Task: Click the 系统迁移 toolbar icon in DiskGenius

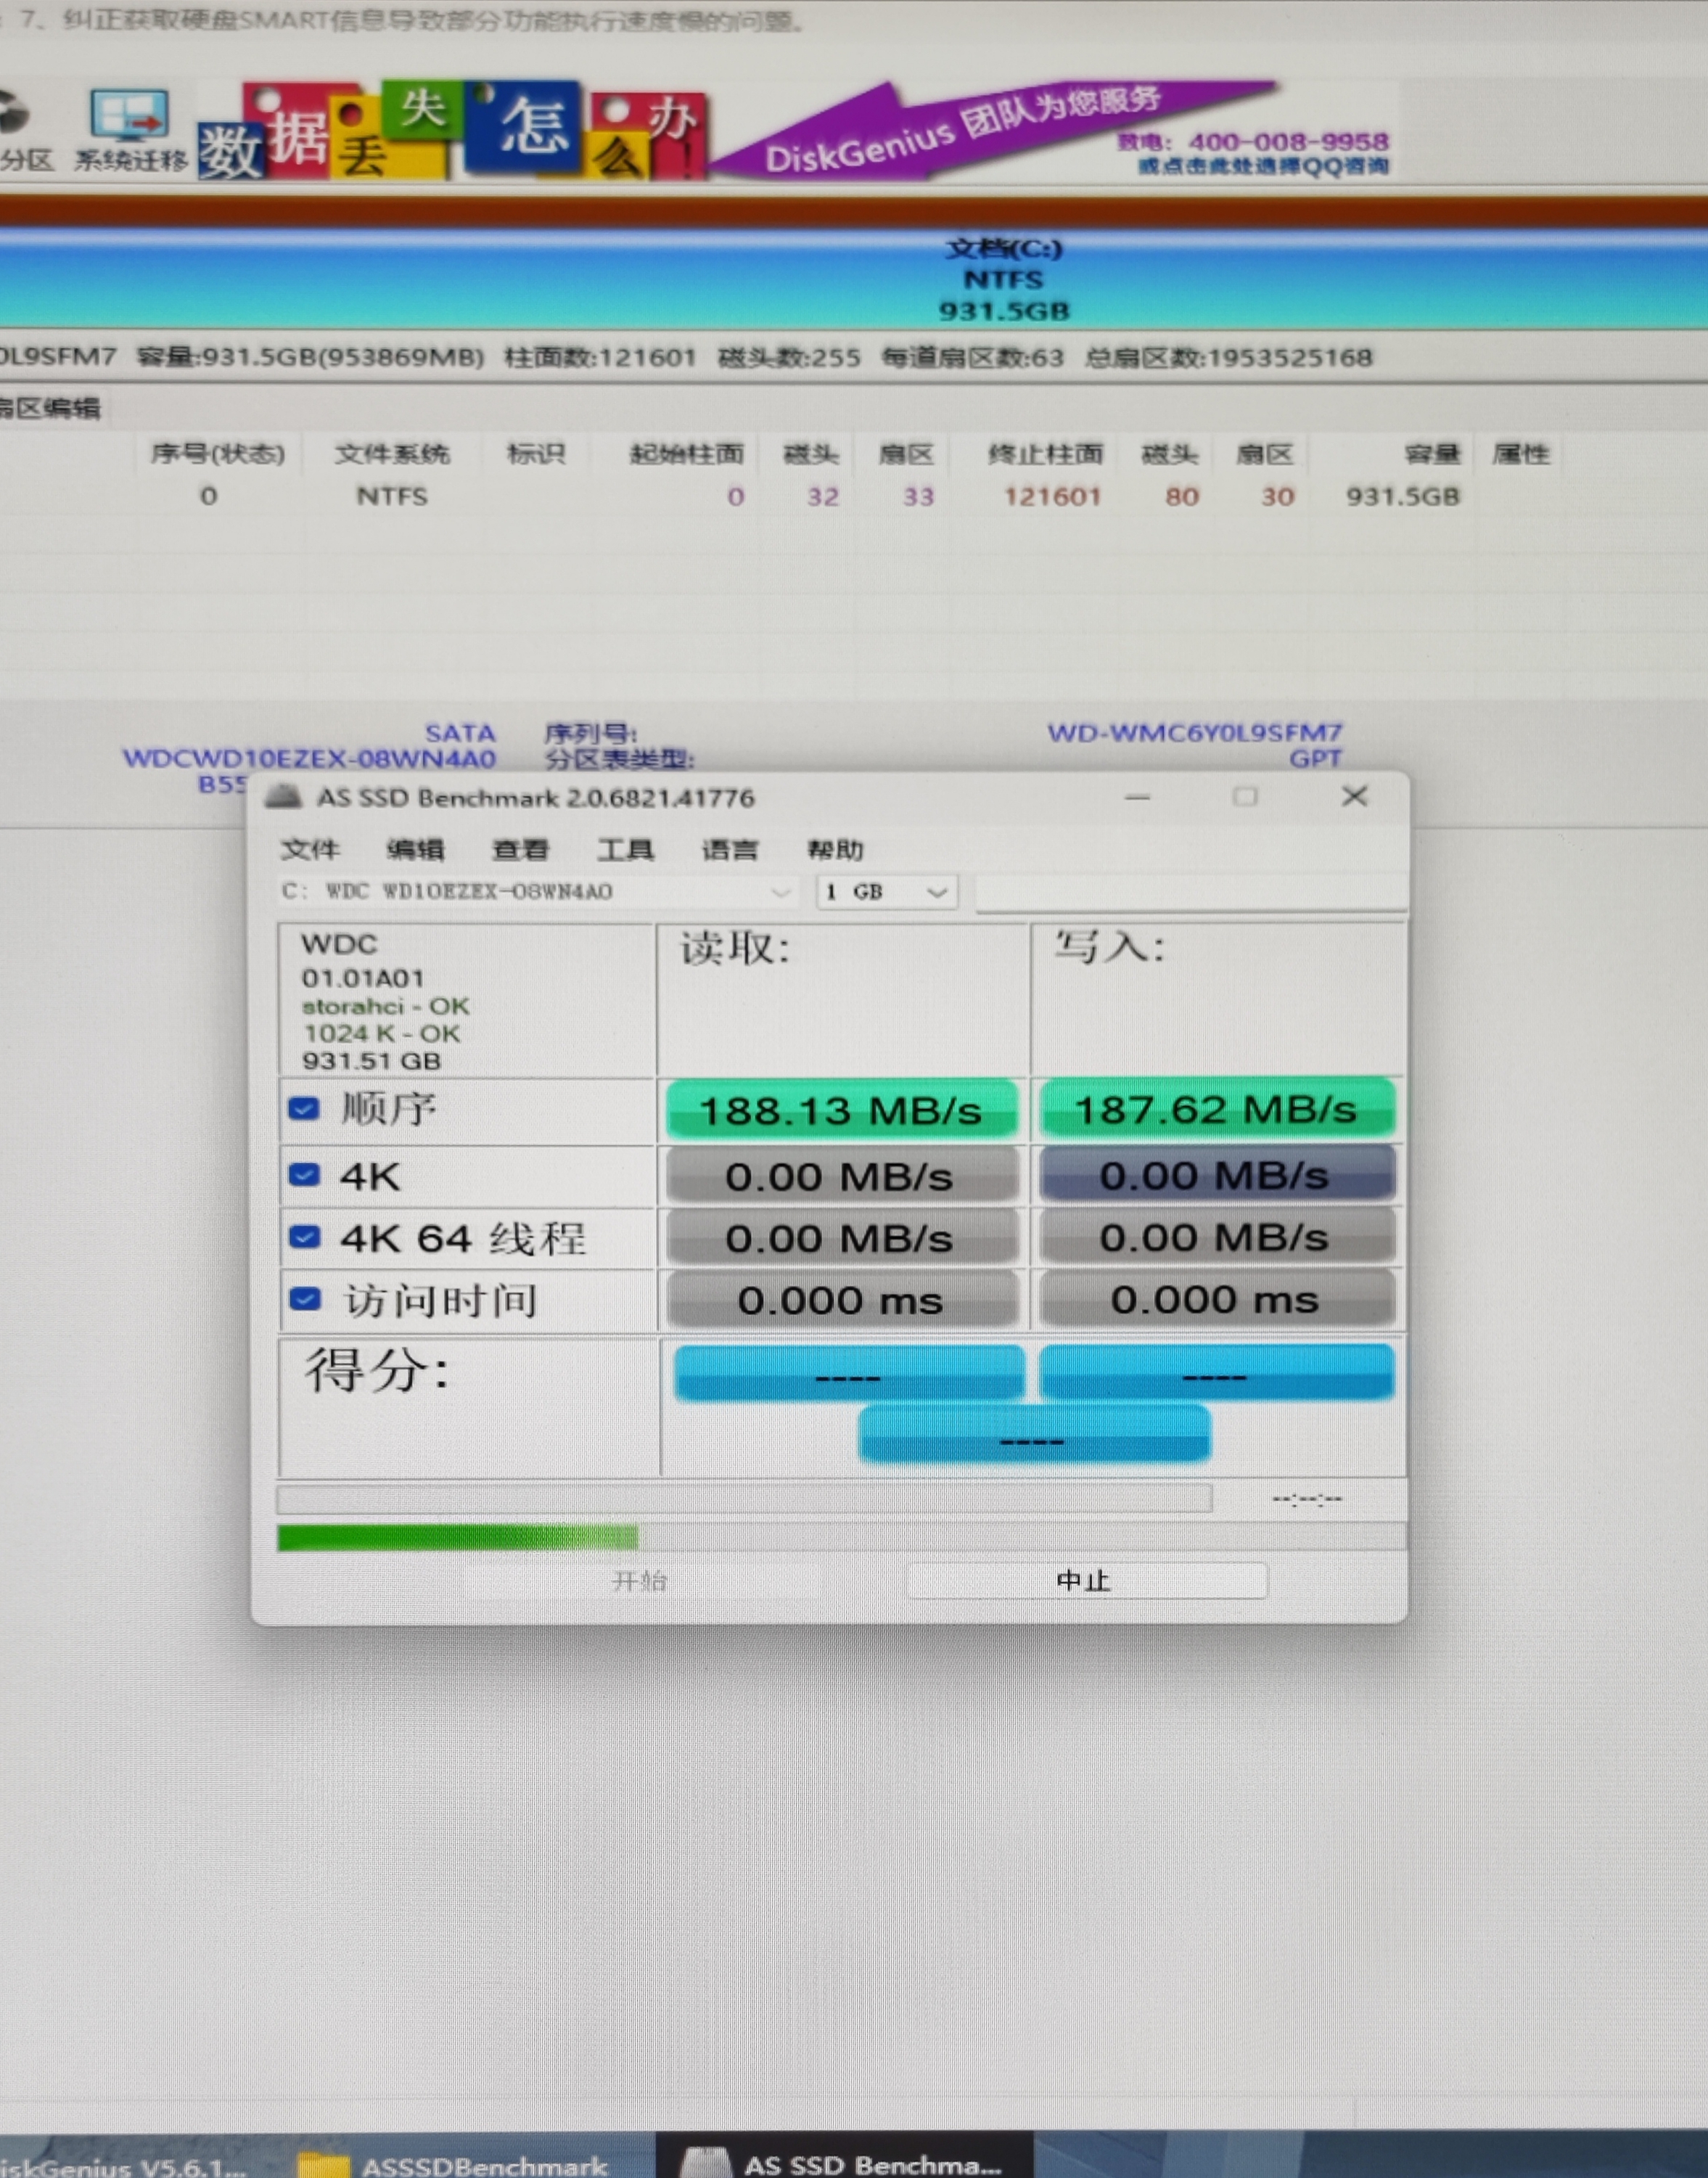Action: point(130,130)
